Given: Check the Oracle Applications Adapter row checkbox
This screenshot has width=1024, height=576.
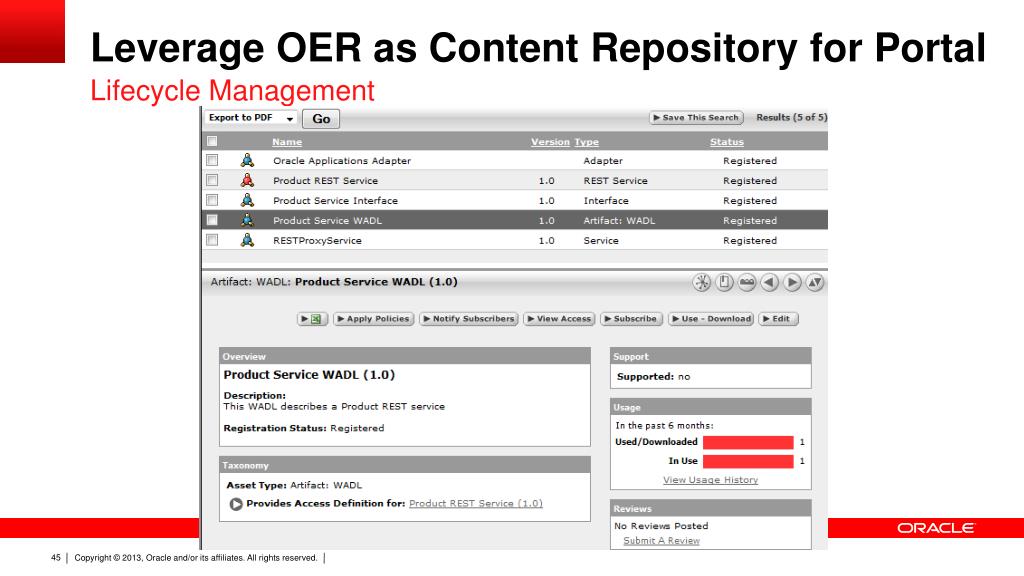Looking at the screenshot, I should 212,160.
